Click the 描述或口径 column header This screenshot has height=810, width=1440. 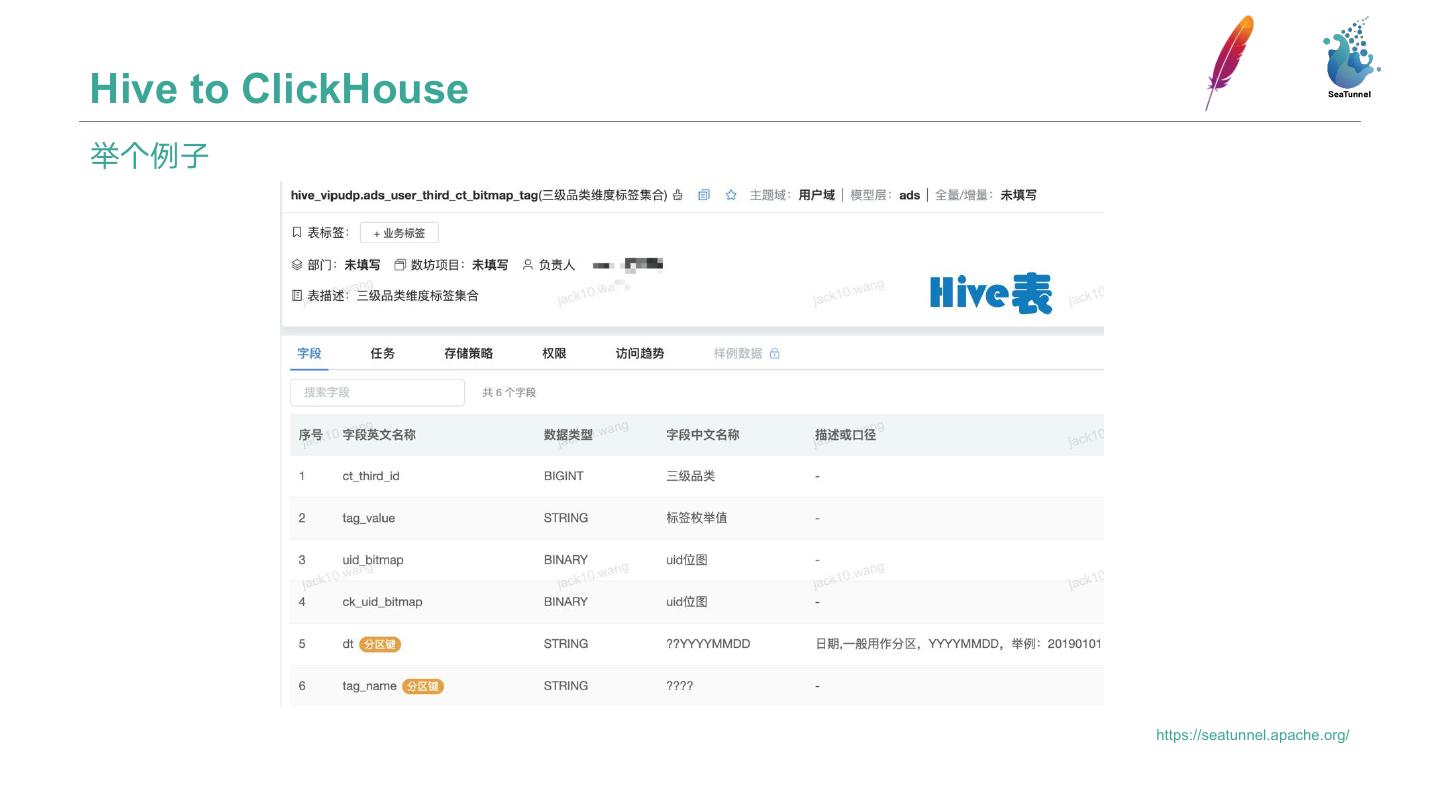pos(846,435)
